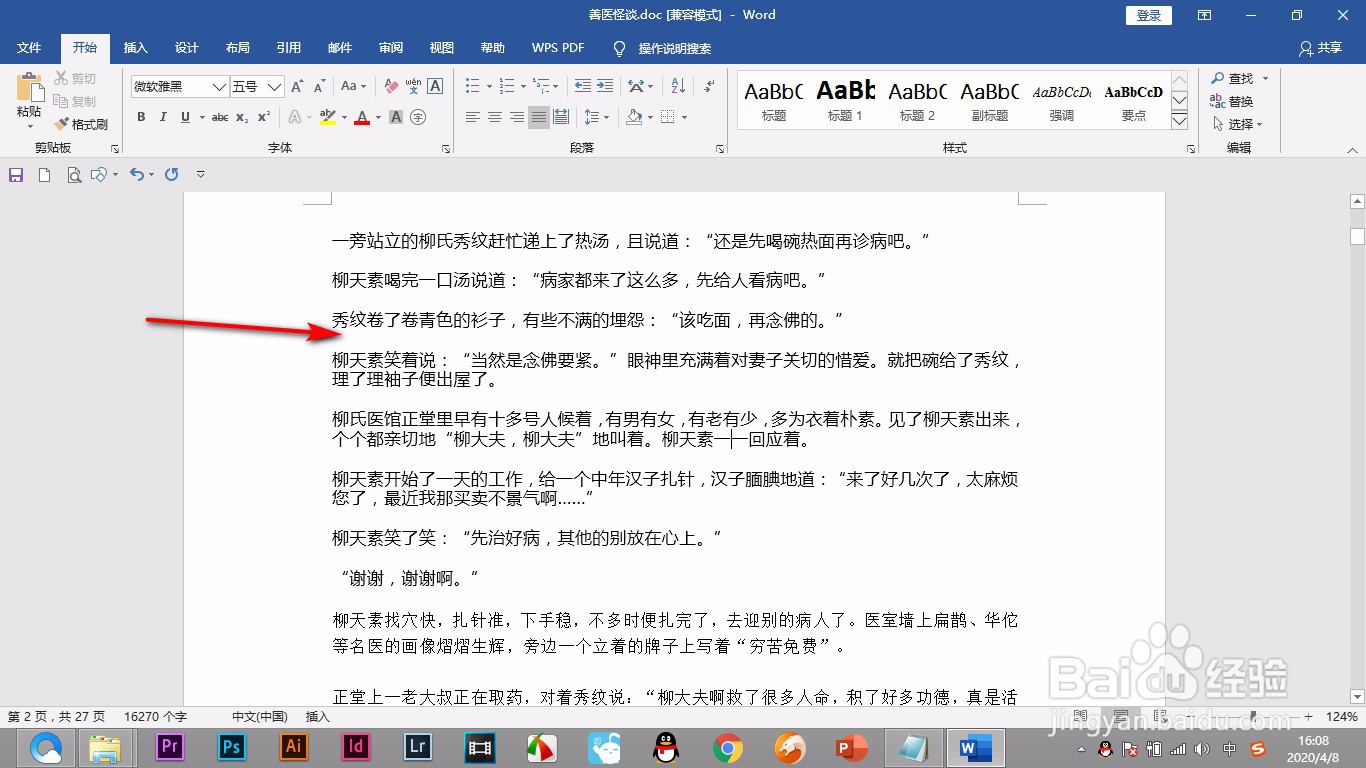Align text left
1366x768 pixels.
pyautogui.click(x=473, y=117)
